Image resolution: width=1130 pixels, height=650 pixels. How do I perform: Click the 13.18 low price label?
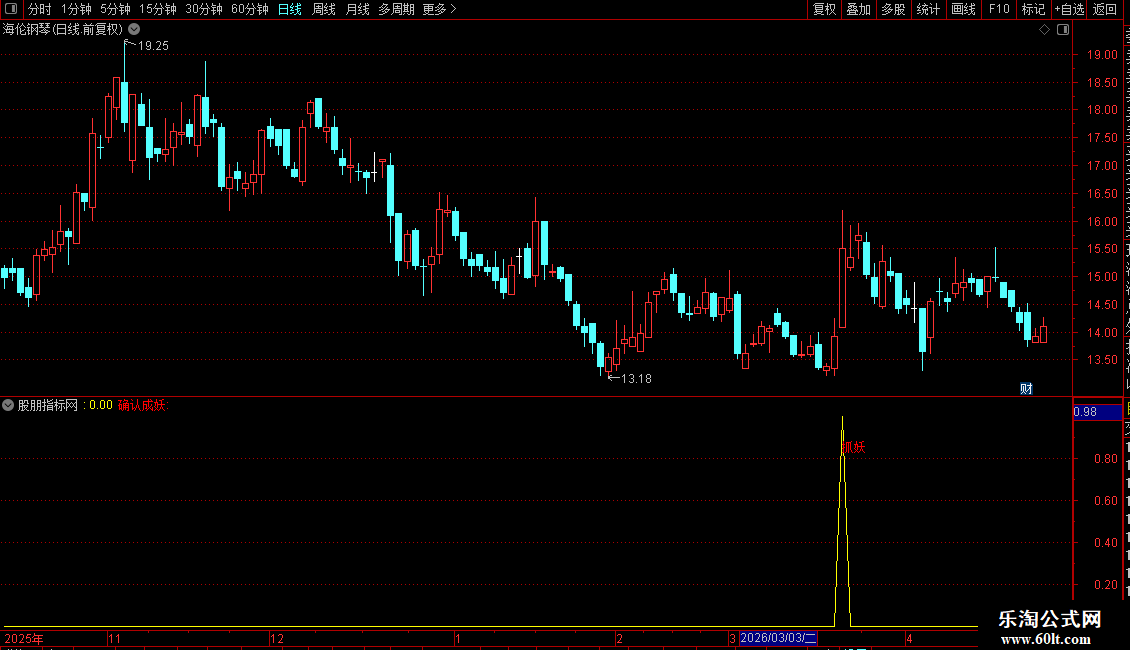pos(636,378)
